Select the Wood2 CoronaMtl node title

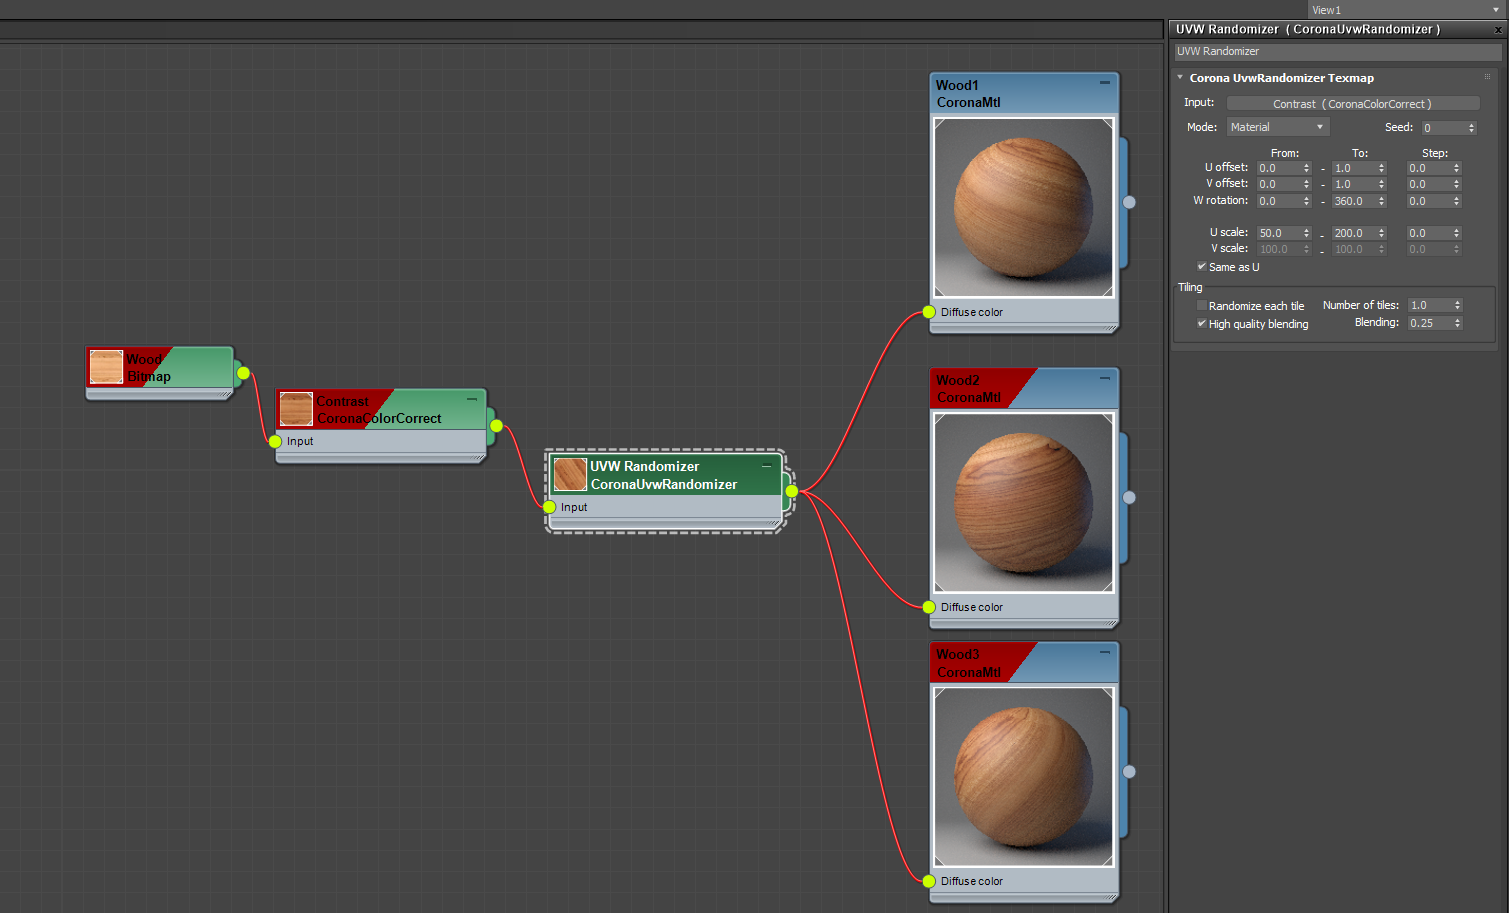pos(968,389)
